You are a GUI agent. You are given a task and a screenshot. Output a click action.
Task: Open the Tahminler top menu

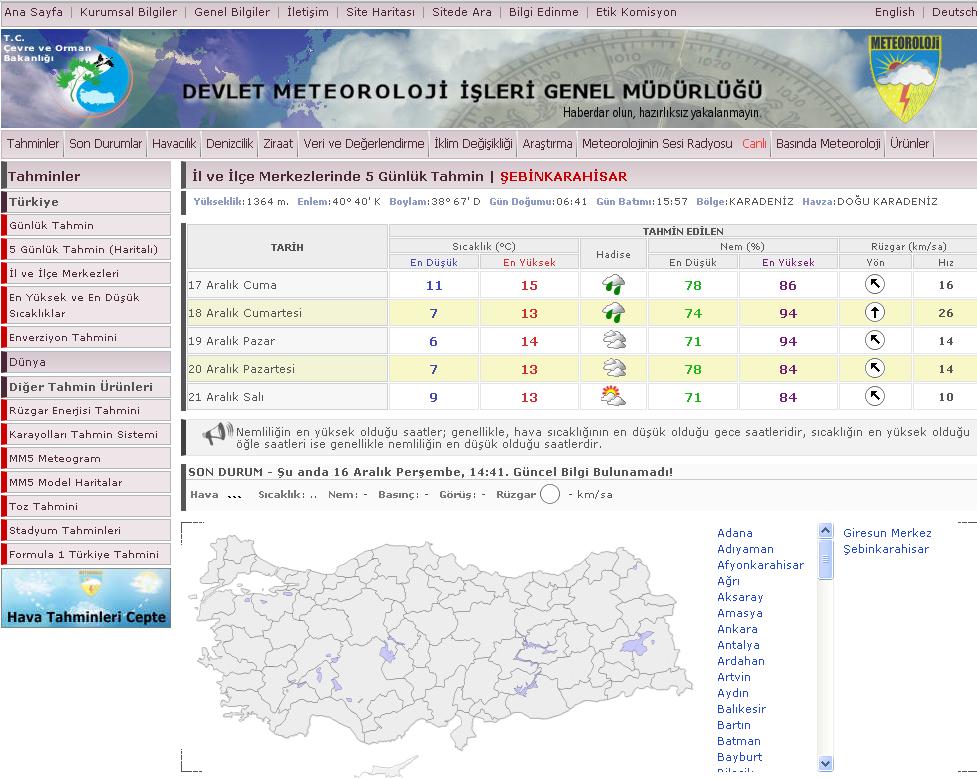point(33,144)
